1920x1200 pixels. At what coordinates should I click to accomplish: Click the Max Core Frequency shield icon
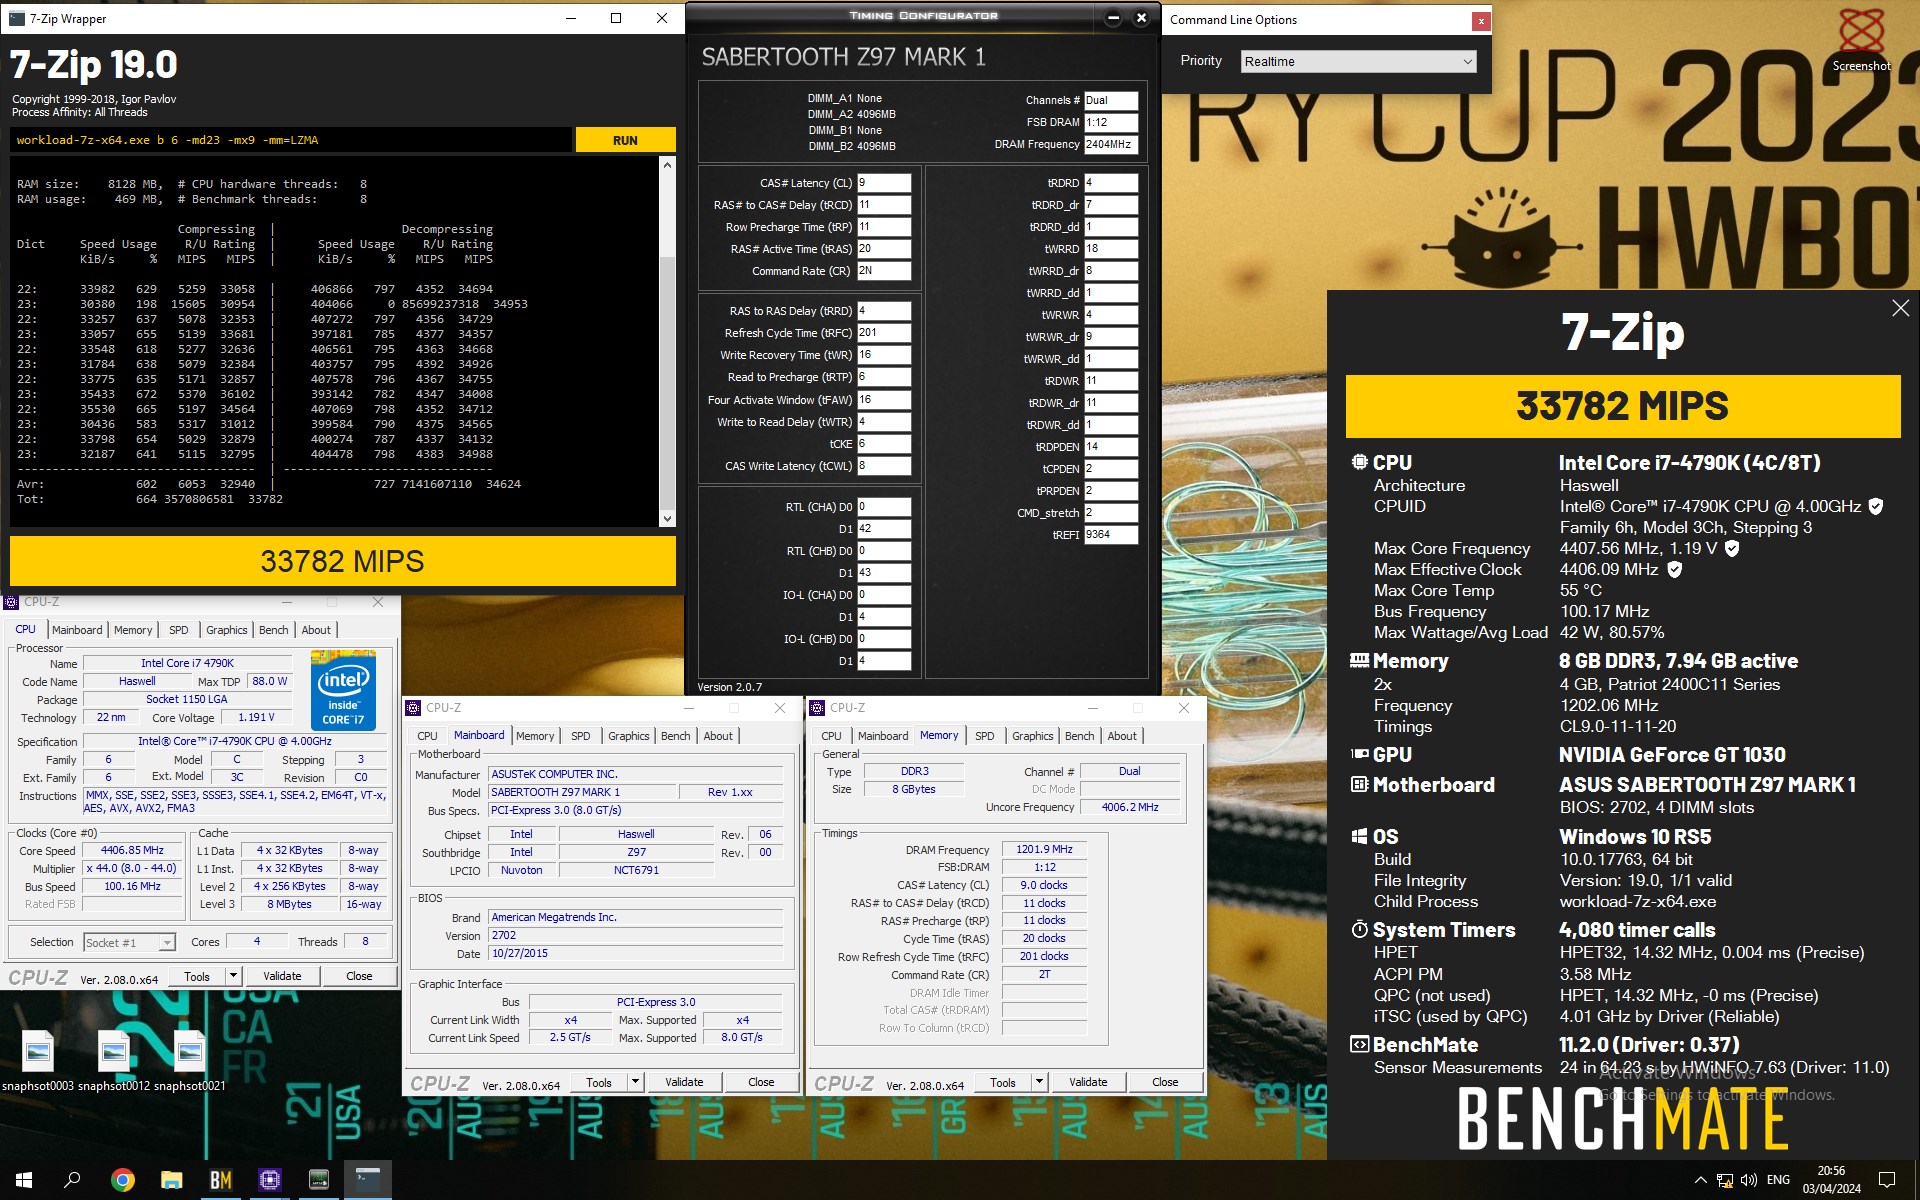[x=1732, y=548]
